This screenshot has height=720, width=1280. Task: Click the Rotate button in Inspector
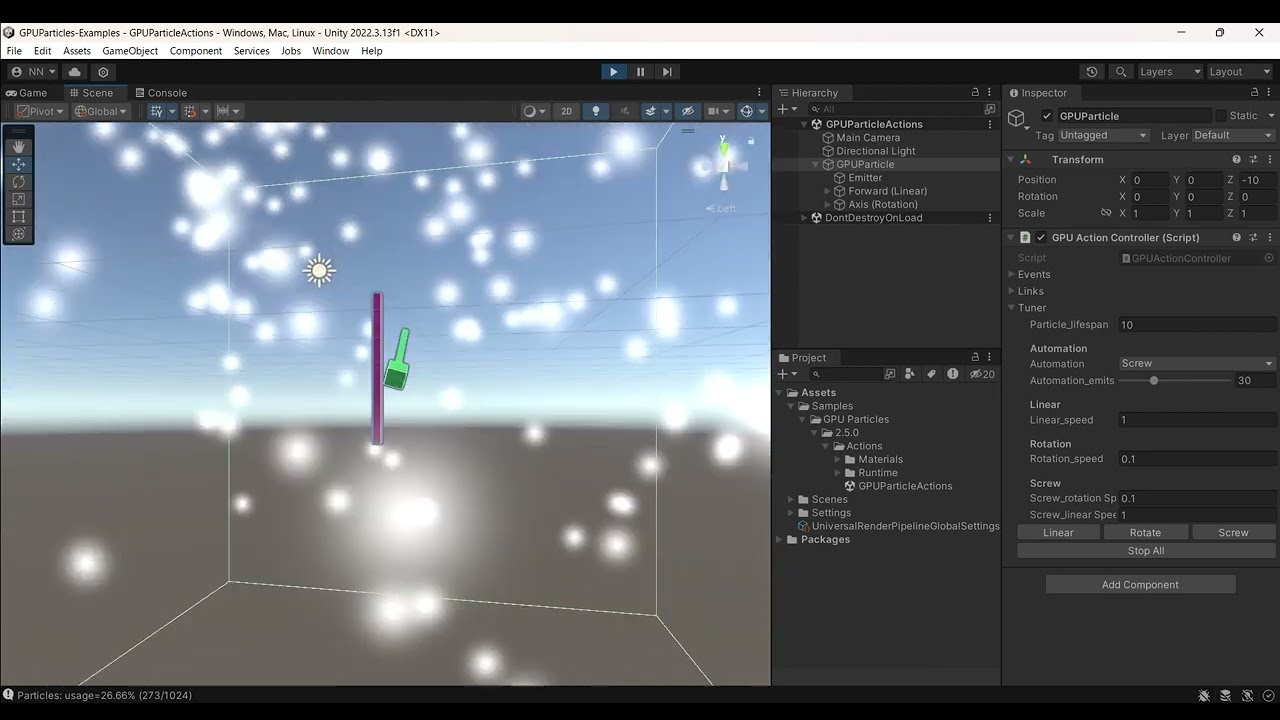point(1145,533)
